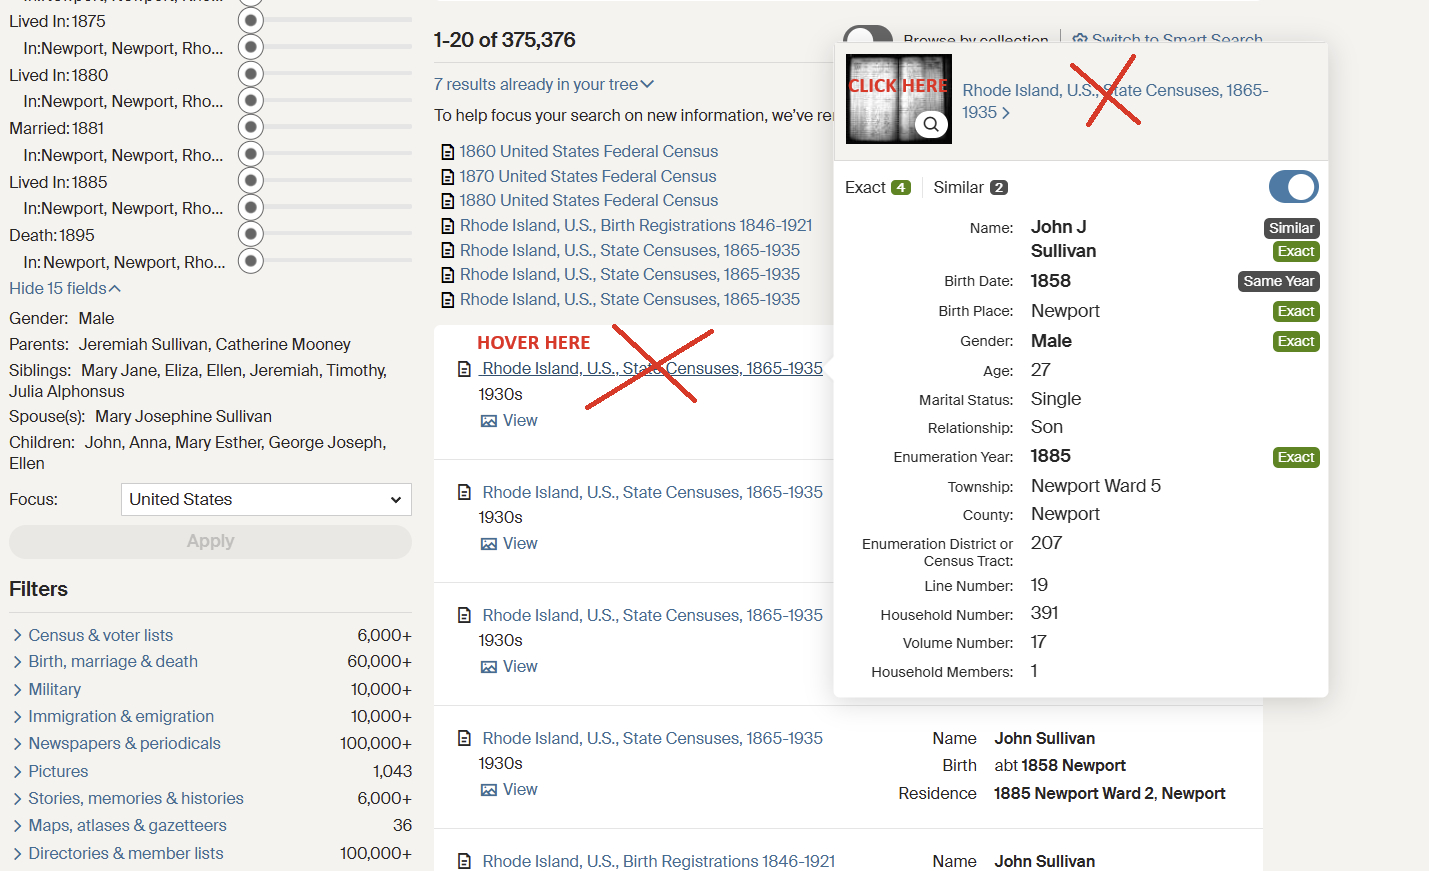Click the record icon beside Birth Registrations 1846-1921 in tree results
The image size is (1429, 871).
point(448,226)
